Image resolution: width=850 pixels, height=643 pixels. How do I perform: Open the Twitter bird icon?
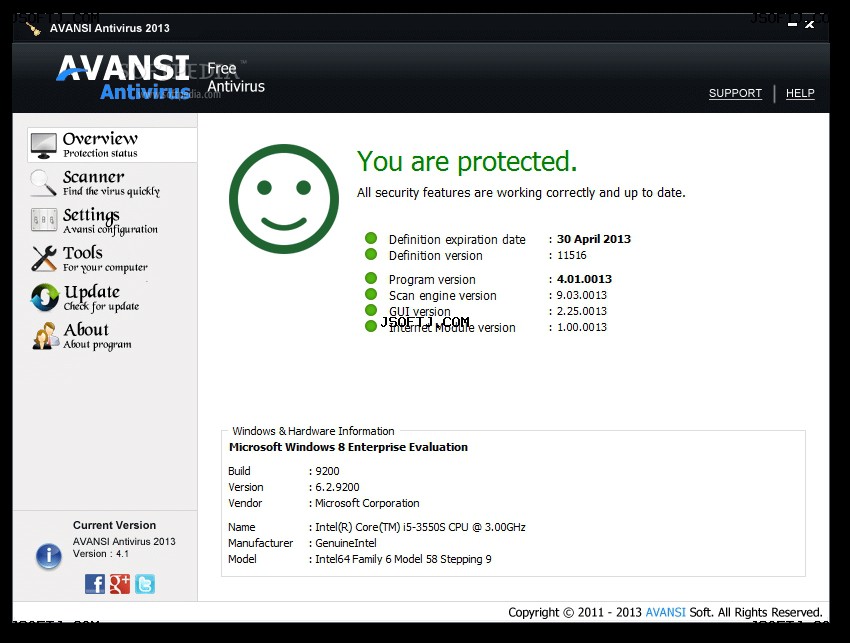tap(145, 584)
